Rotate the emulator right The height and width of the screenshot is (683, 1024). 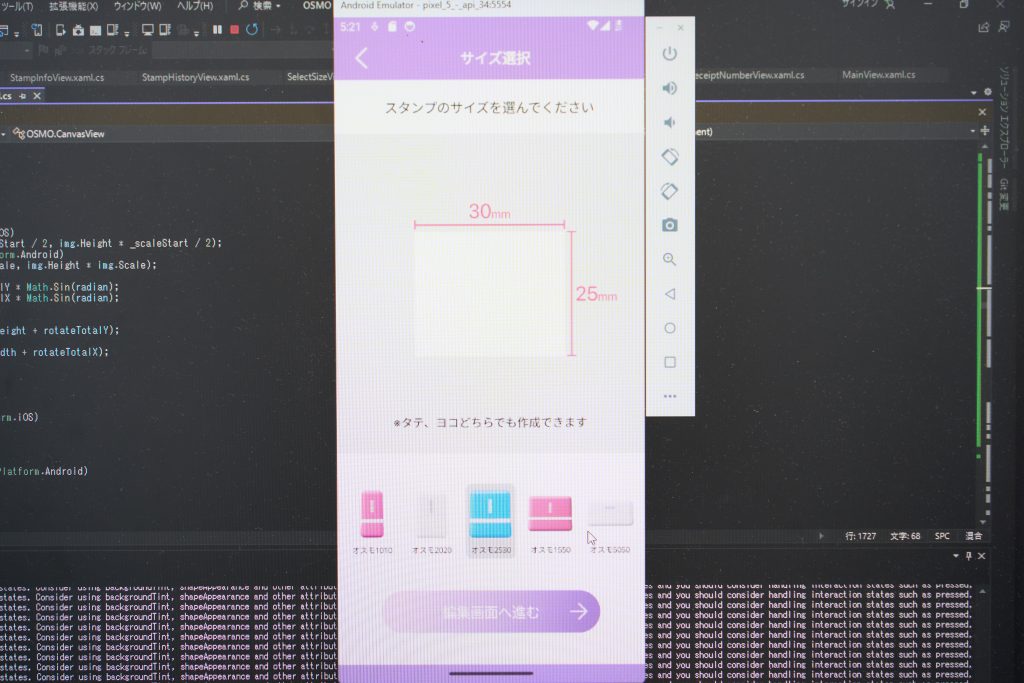point(669,191)
